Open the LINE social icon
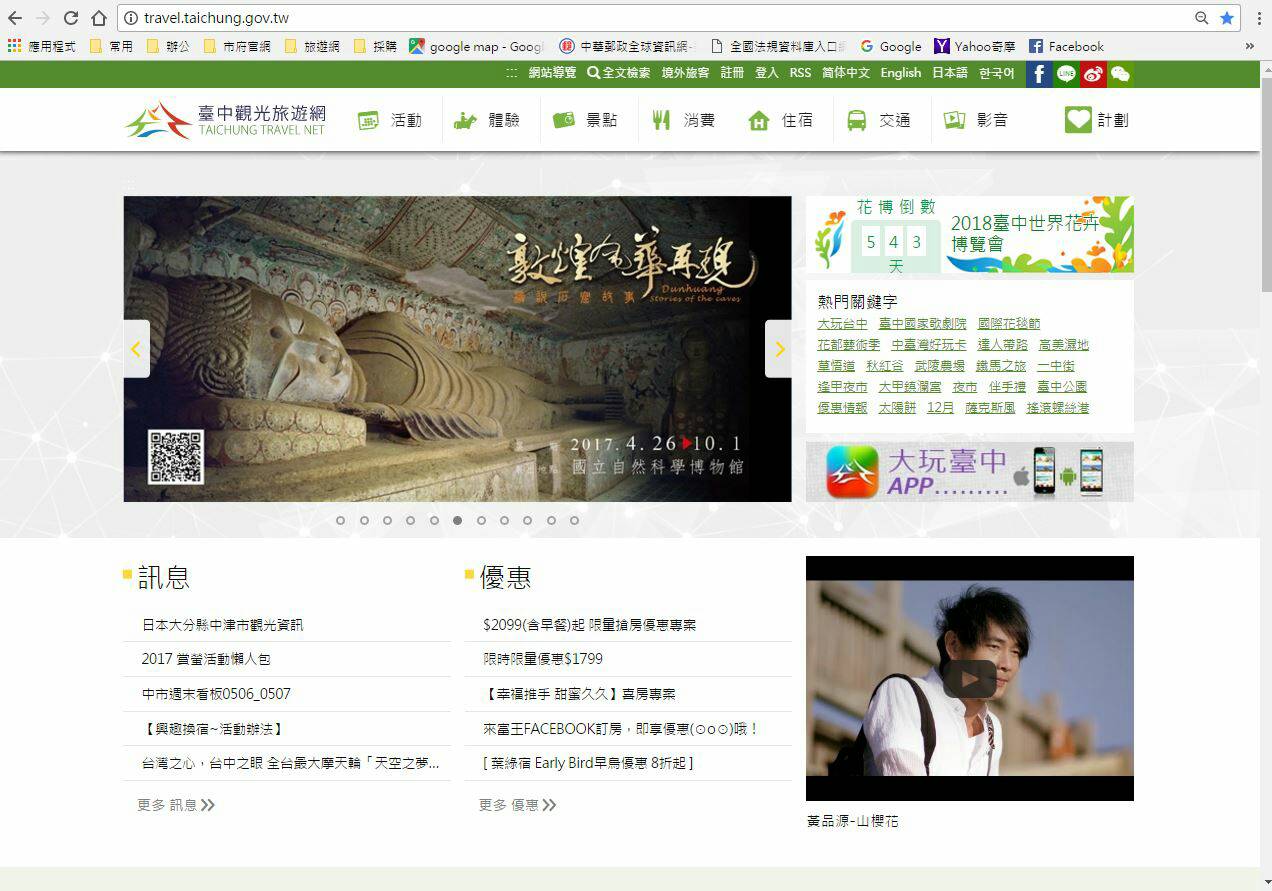 point(1066,74)
